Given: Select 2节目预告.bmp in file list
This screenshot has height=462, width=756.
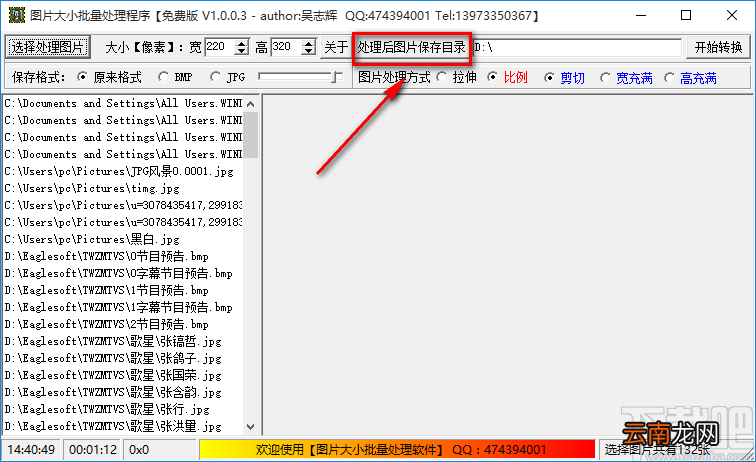Looking at the screenshot, I should tap(123, 324).
